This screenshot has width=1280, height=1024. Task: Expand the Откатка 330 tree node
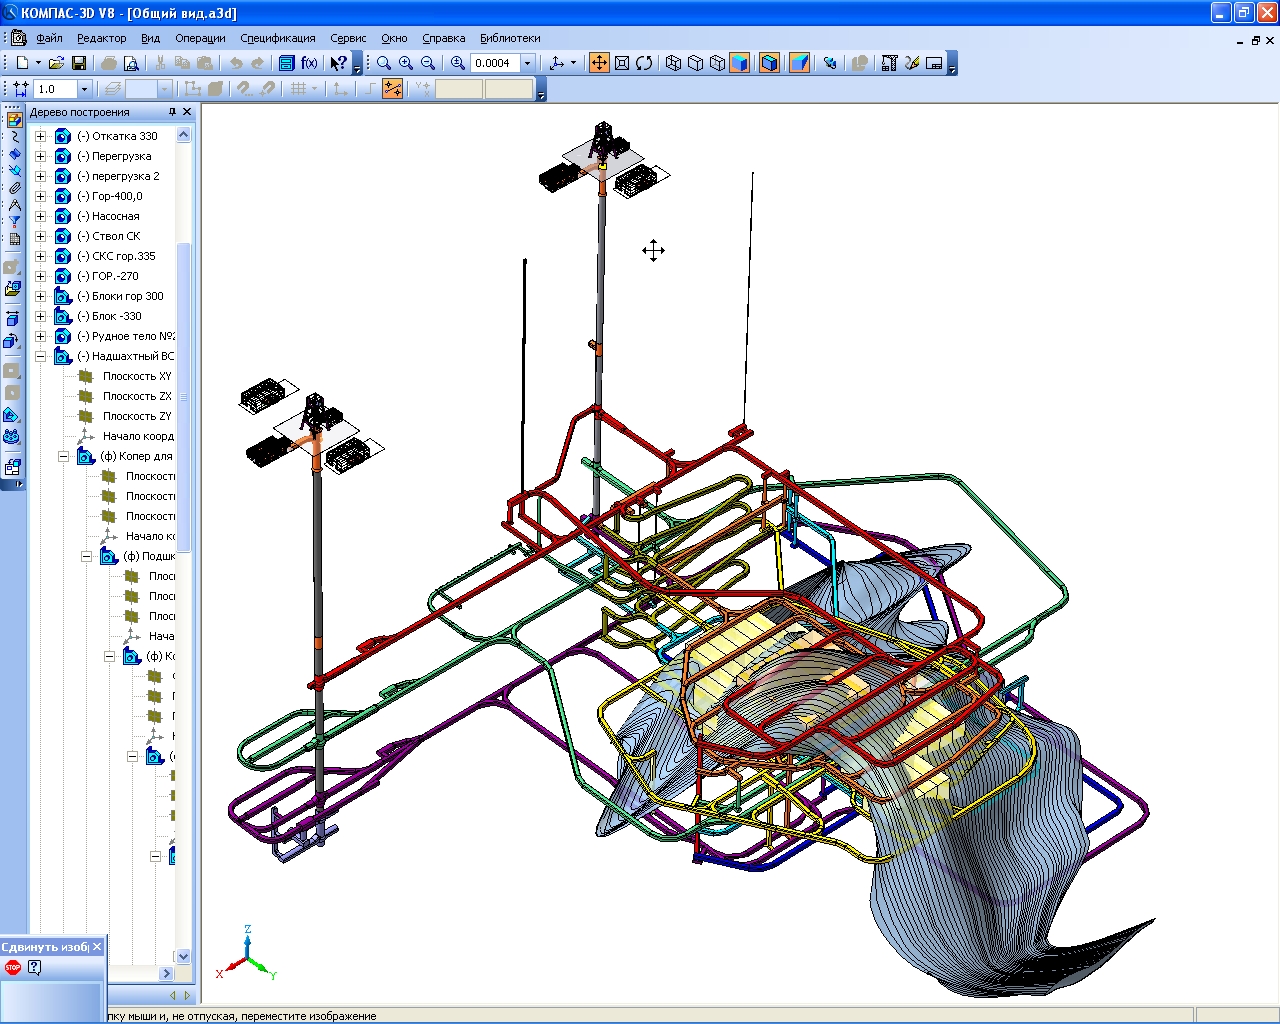point(41,136)
